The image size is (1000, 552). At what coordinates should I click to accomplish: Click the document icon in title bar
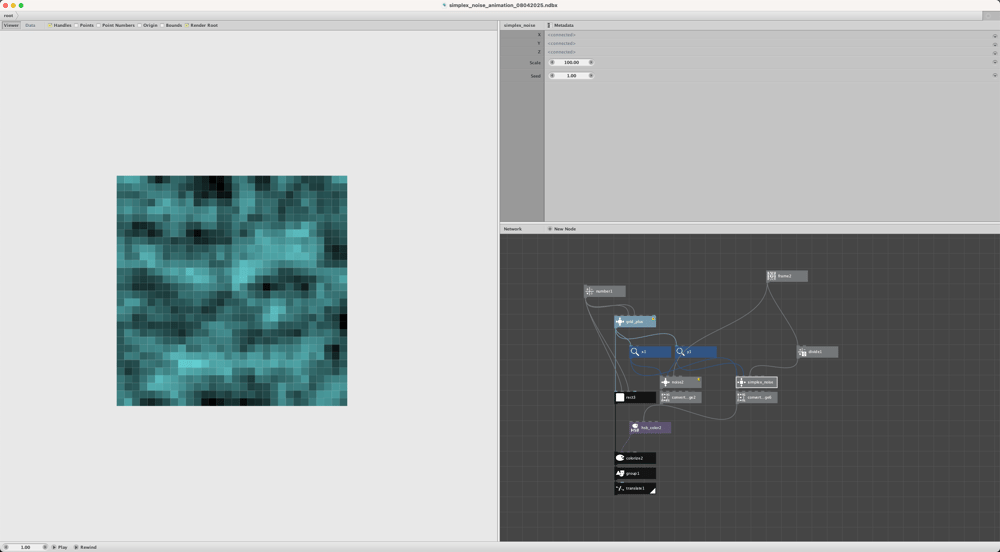[x=445, y=5]
